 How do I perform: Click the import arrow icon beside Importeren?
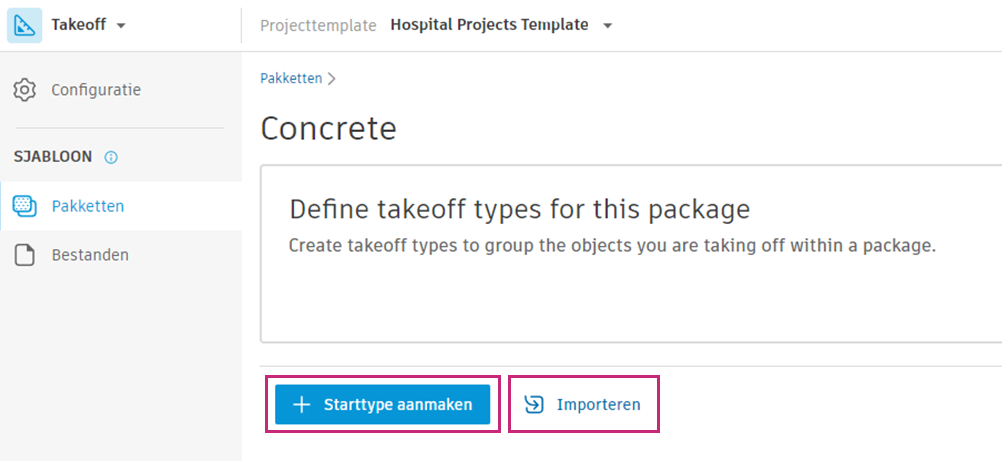click(534, 405)
